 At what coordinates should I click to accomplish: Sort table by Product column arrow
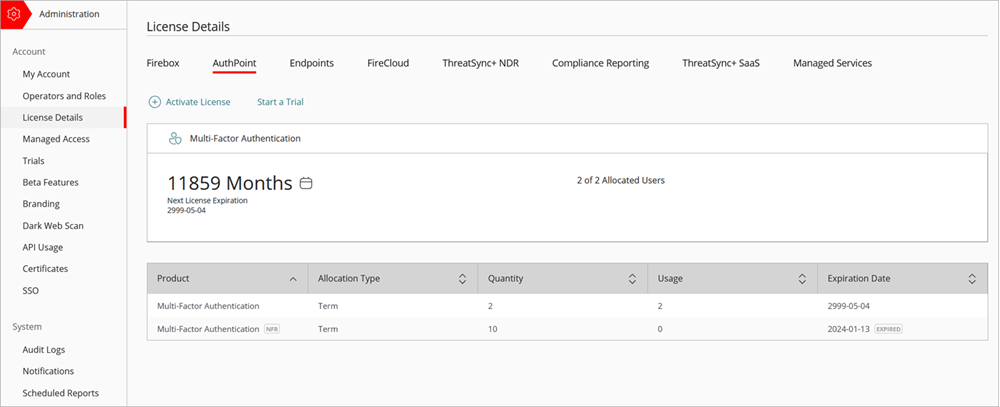(x=293, y=279)
